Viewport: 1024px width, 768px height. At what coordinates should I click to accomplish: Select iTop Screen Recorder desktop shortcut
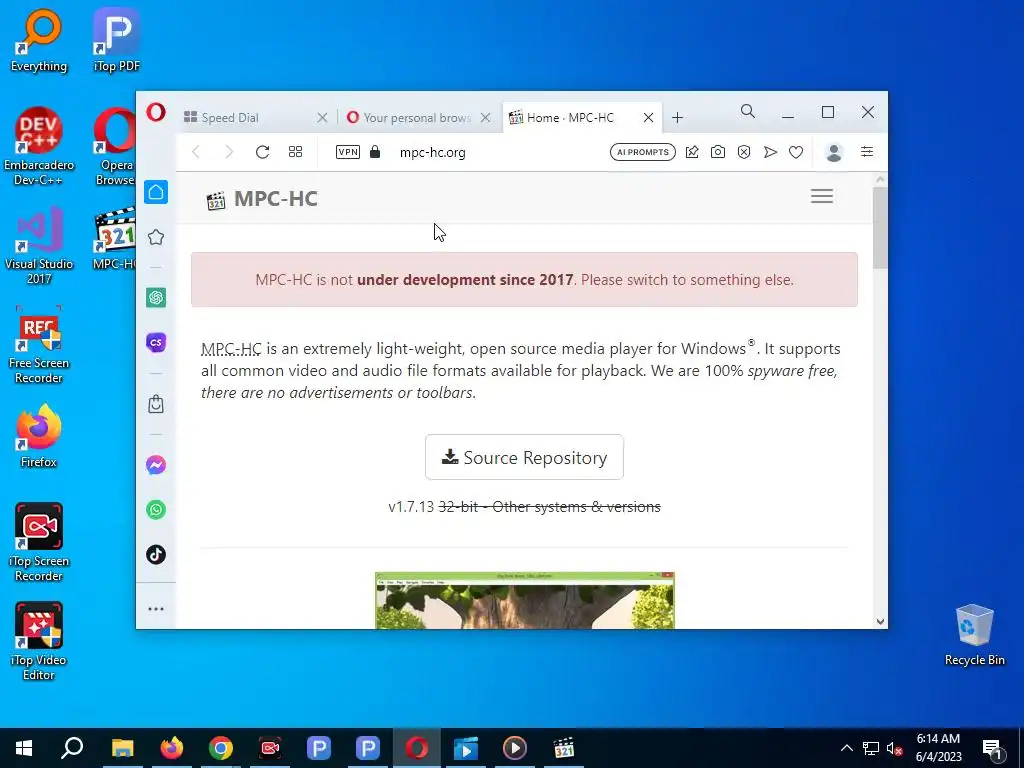click(39, 542)
